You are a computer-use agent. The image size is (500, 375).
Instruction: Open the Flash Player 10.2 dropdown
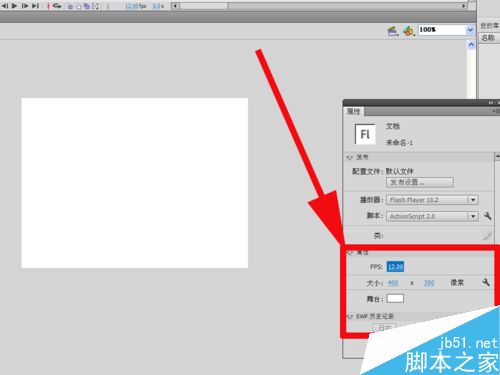432,200
